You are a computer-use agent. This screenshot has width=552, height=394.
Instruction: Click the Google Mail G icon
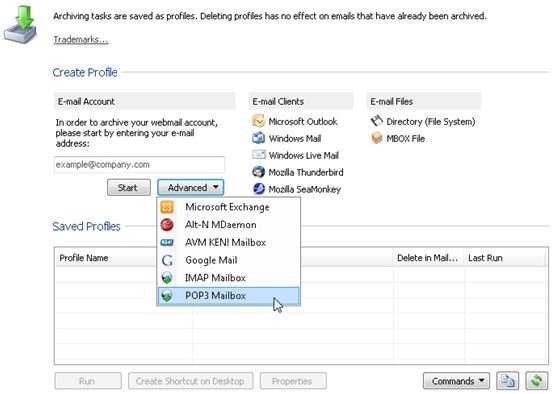(x=167, y=260)
